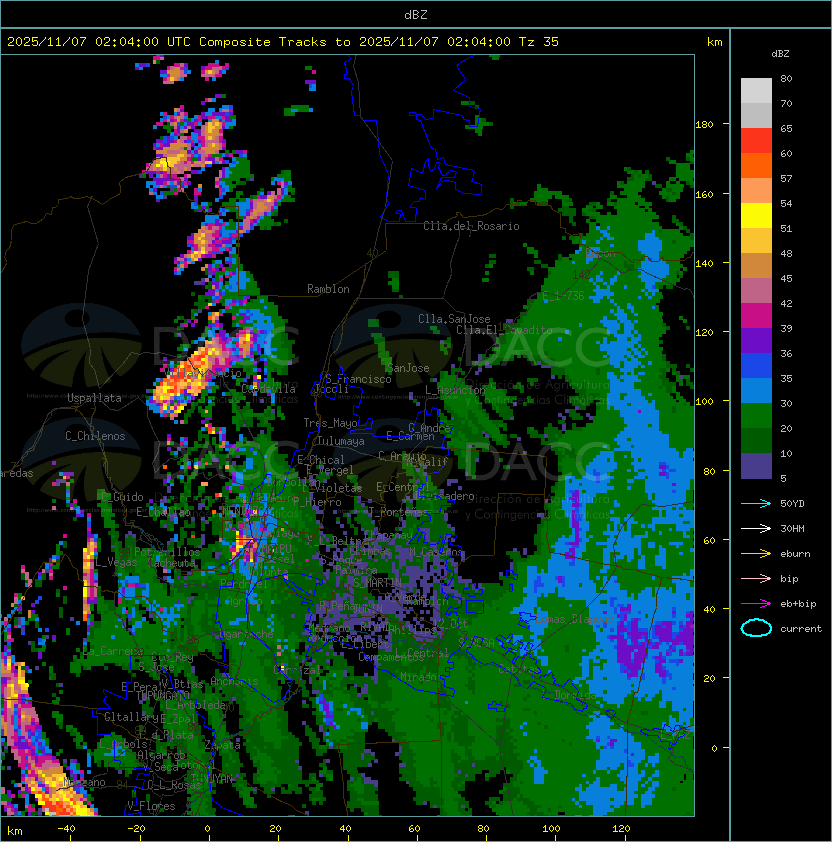Click the y-axis '140' km tick label
The image size is (832, 842).
coord(704,263)
